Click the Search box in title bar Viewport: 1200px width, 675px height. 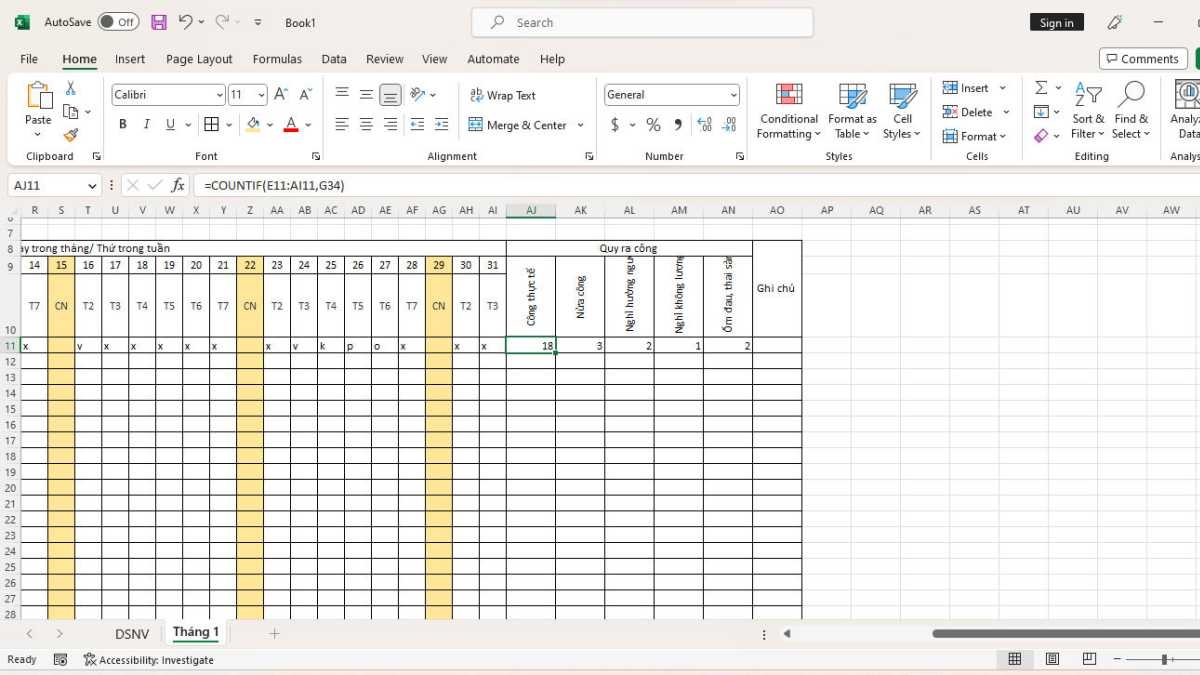coord(642,22)
